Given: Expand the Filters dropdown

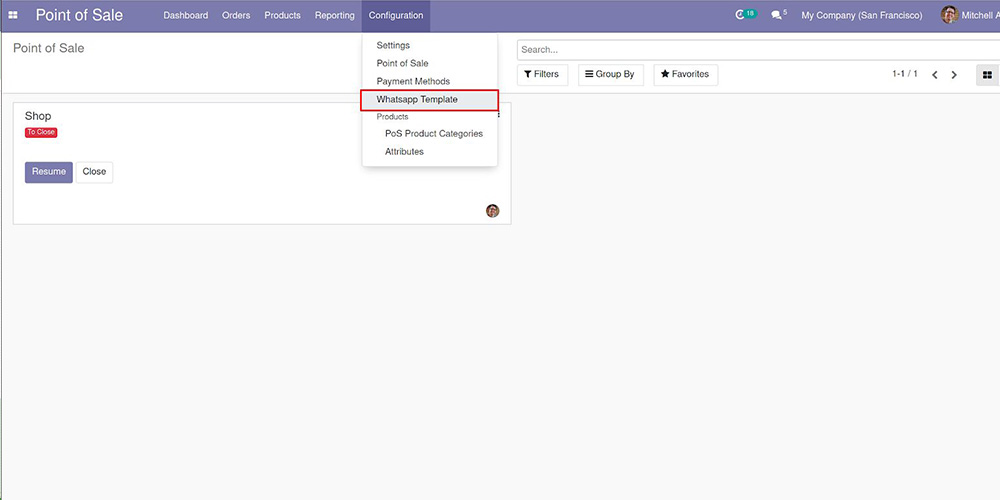Looking at the screenshot, I should tap(542, 75).
